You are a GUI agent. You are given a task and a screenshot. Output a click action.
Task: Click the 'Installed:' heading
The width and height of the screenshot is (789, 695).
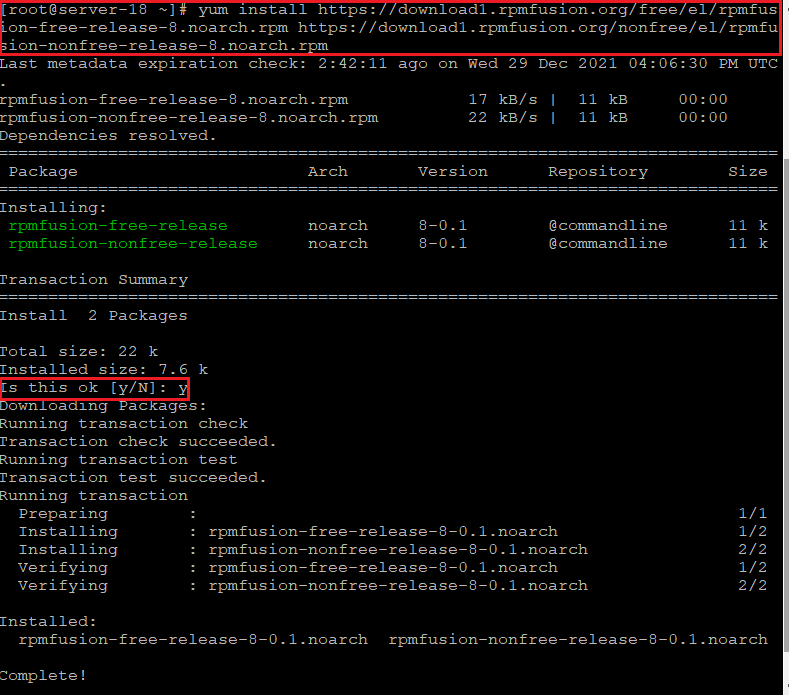(x=48, y=622)
